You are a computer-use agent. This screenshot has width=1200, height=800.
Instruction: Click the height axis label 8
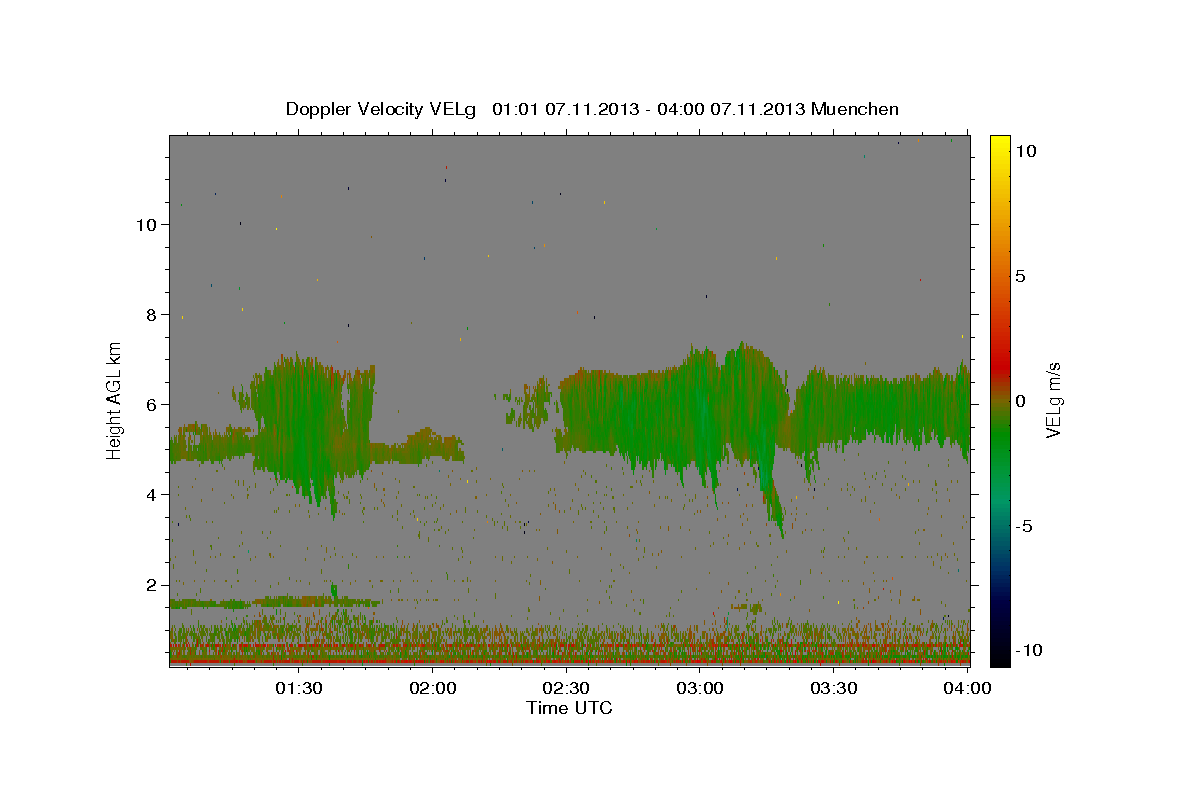point(152,315)
